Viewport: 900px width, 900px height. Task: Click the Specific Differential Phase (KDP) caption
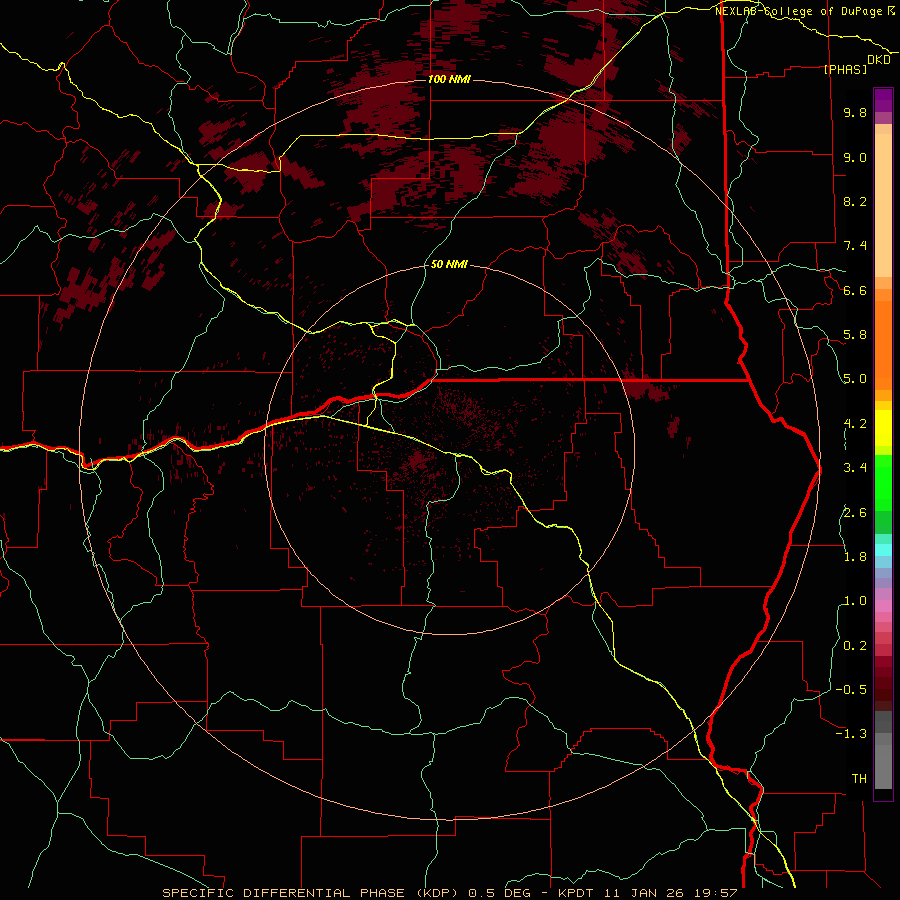click(310, 893)
